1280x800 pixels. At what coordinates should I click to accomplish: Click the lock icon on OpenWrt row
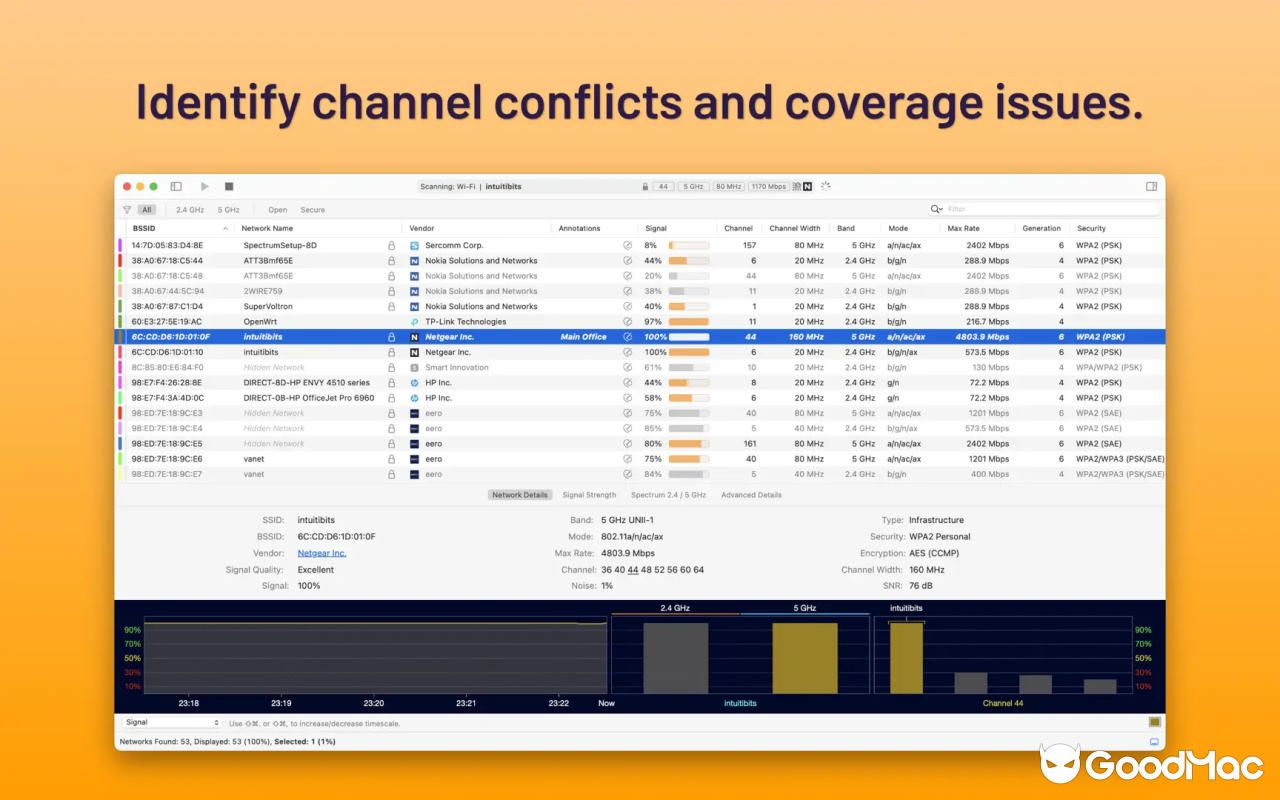coord(391,322)
